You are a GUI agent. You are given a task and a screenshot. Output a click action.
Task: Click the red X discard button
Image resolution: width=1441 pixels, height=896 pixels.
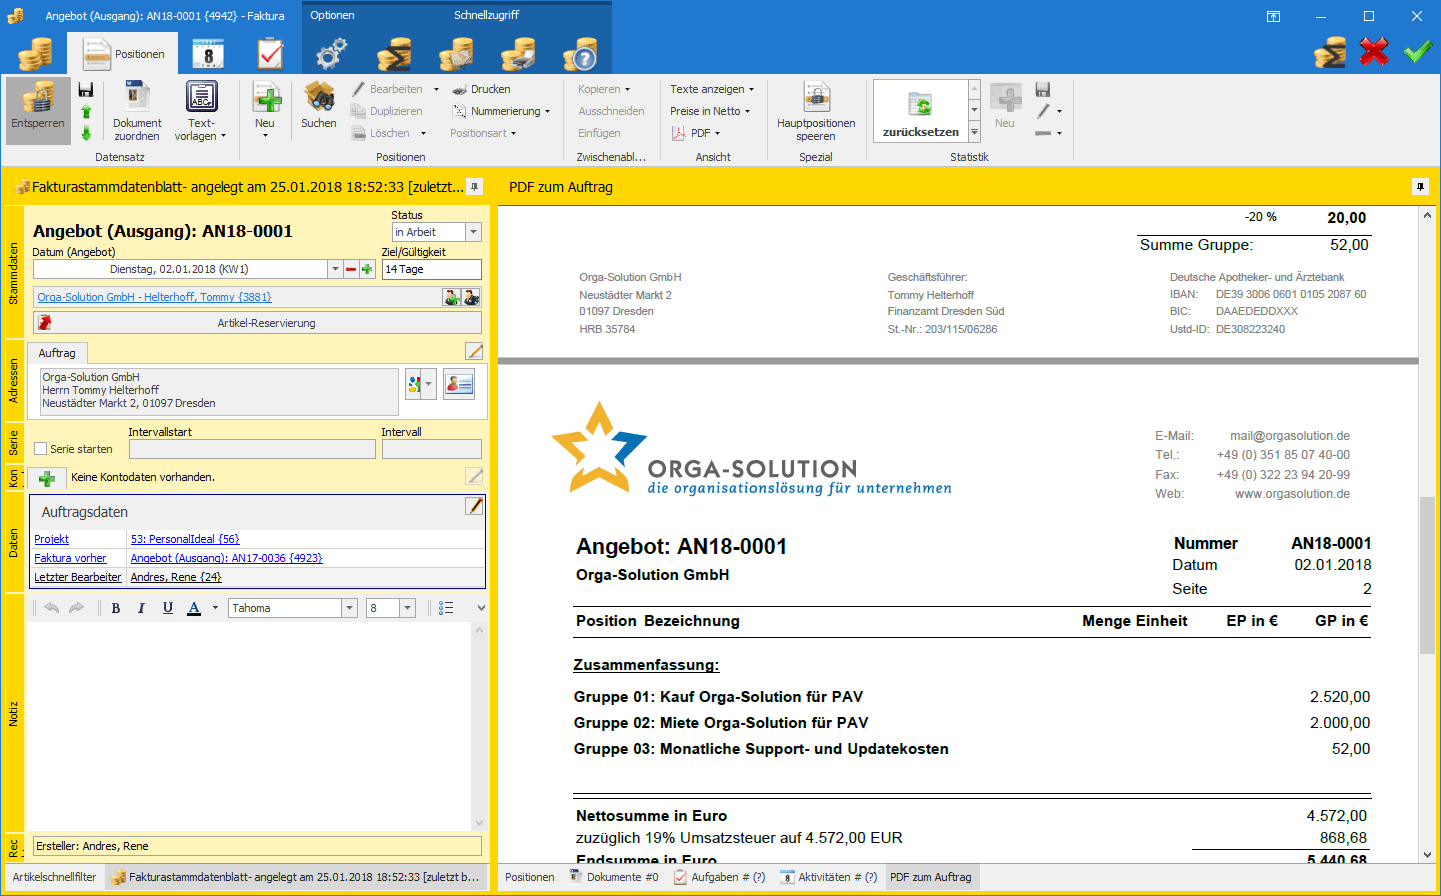tap(1374, 51)
